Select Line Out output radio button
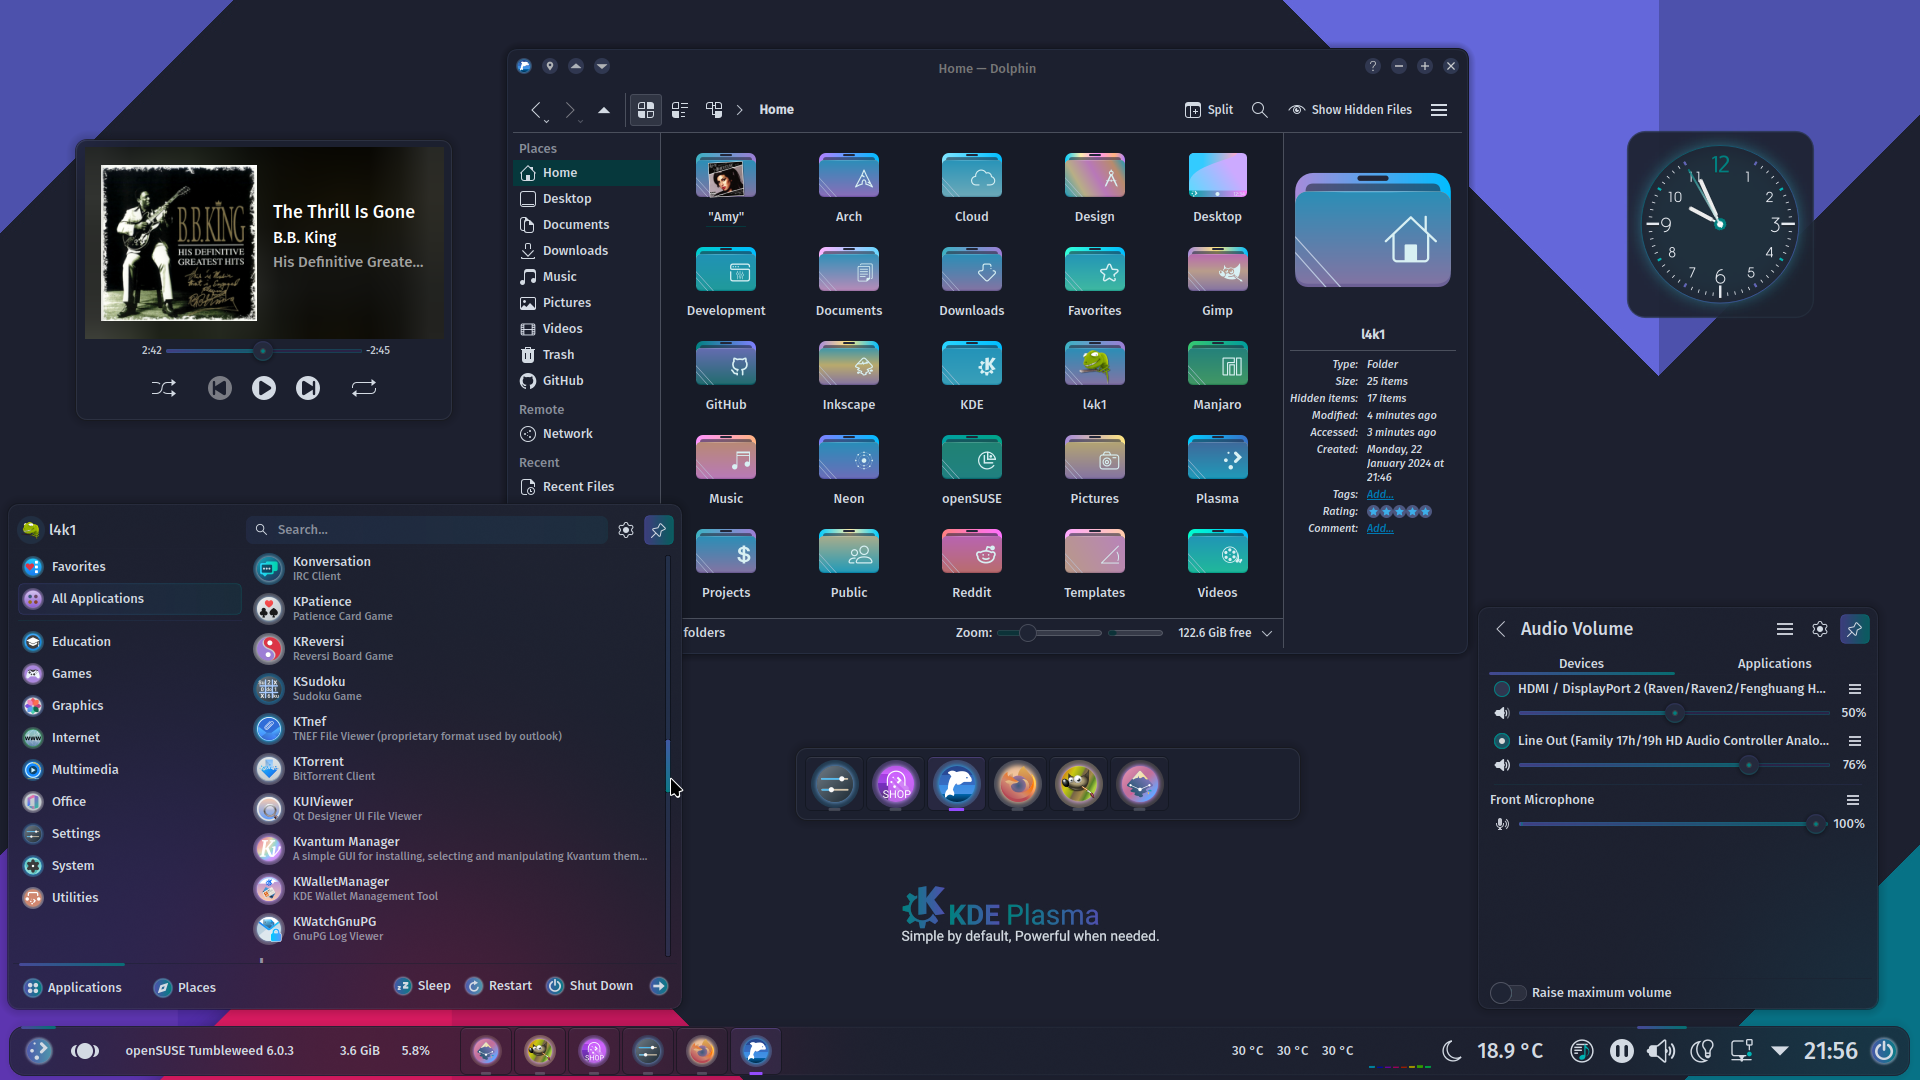This screenshot has width=1920, height=1080. tap(1502, 741)
